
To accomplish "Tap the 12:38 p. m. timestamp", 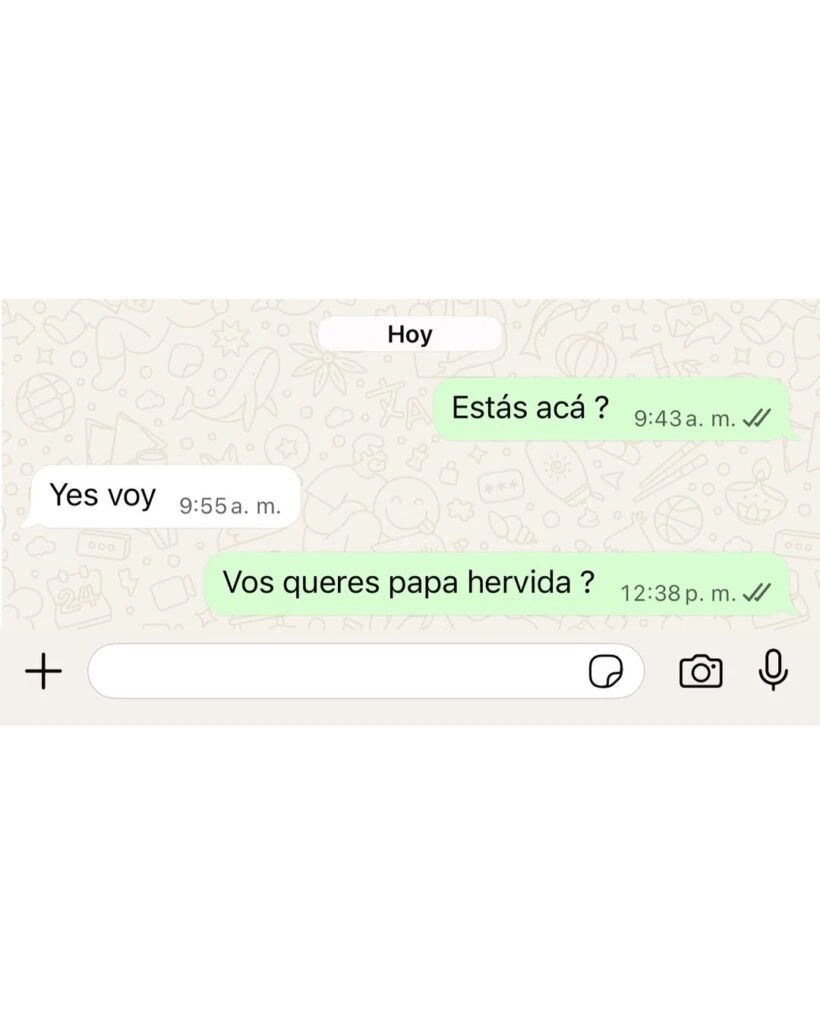I will (678, 594).
